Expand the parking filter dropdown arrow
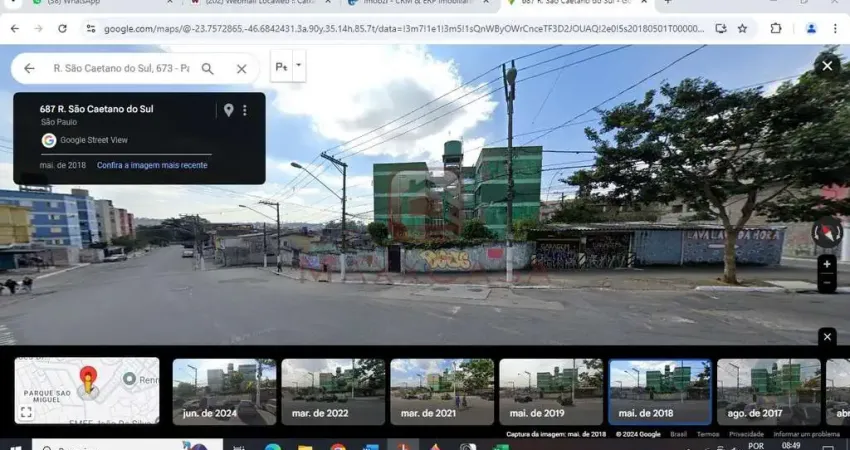This screenshot has height=450, width=850. [x=299, y=67]
